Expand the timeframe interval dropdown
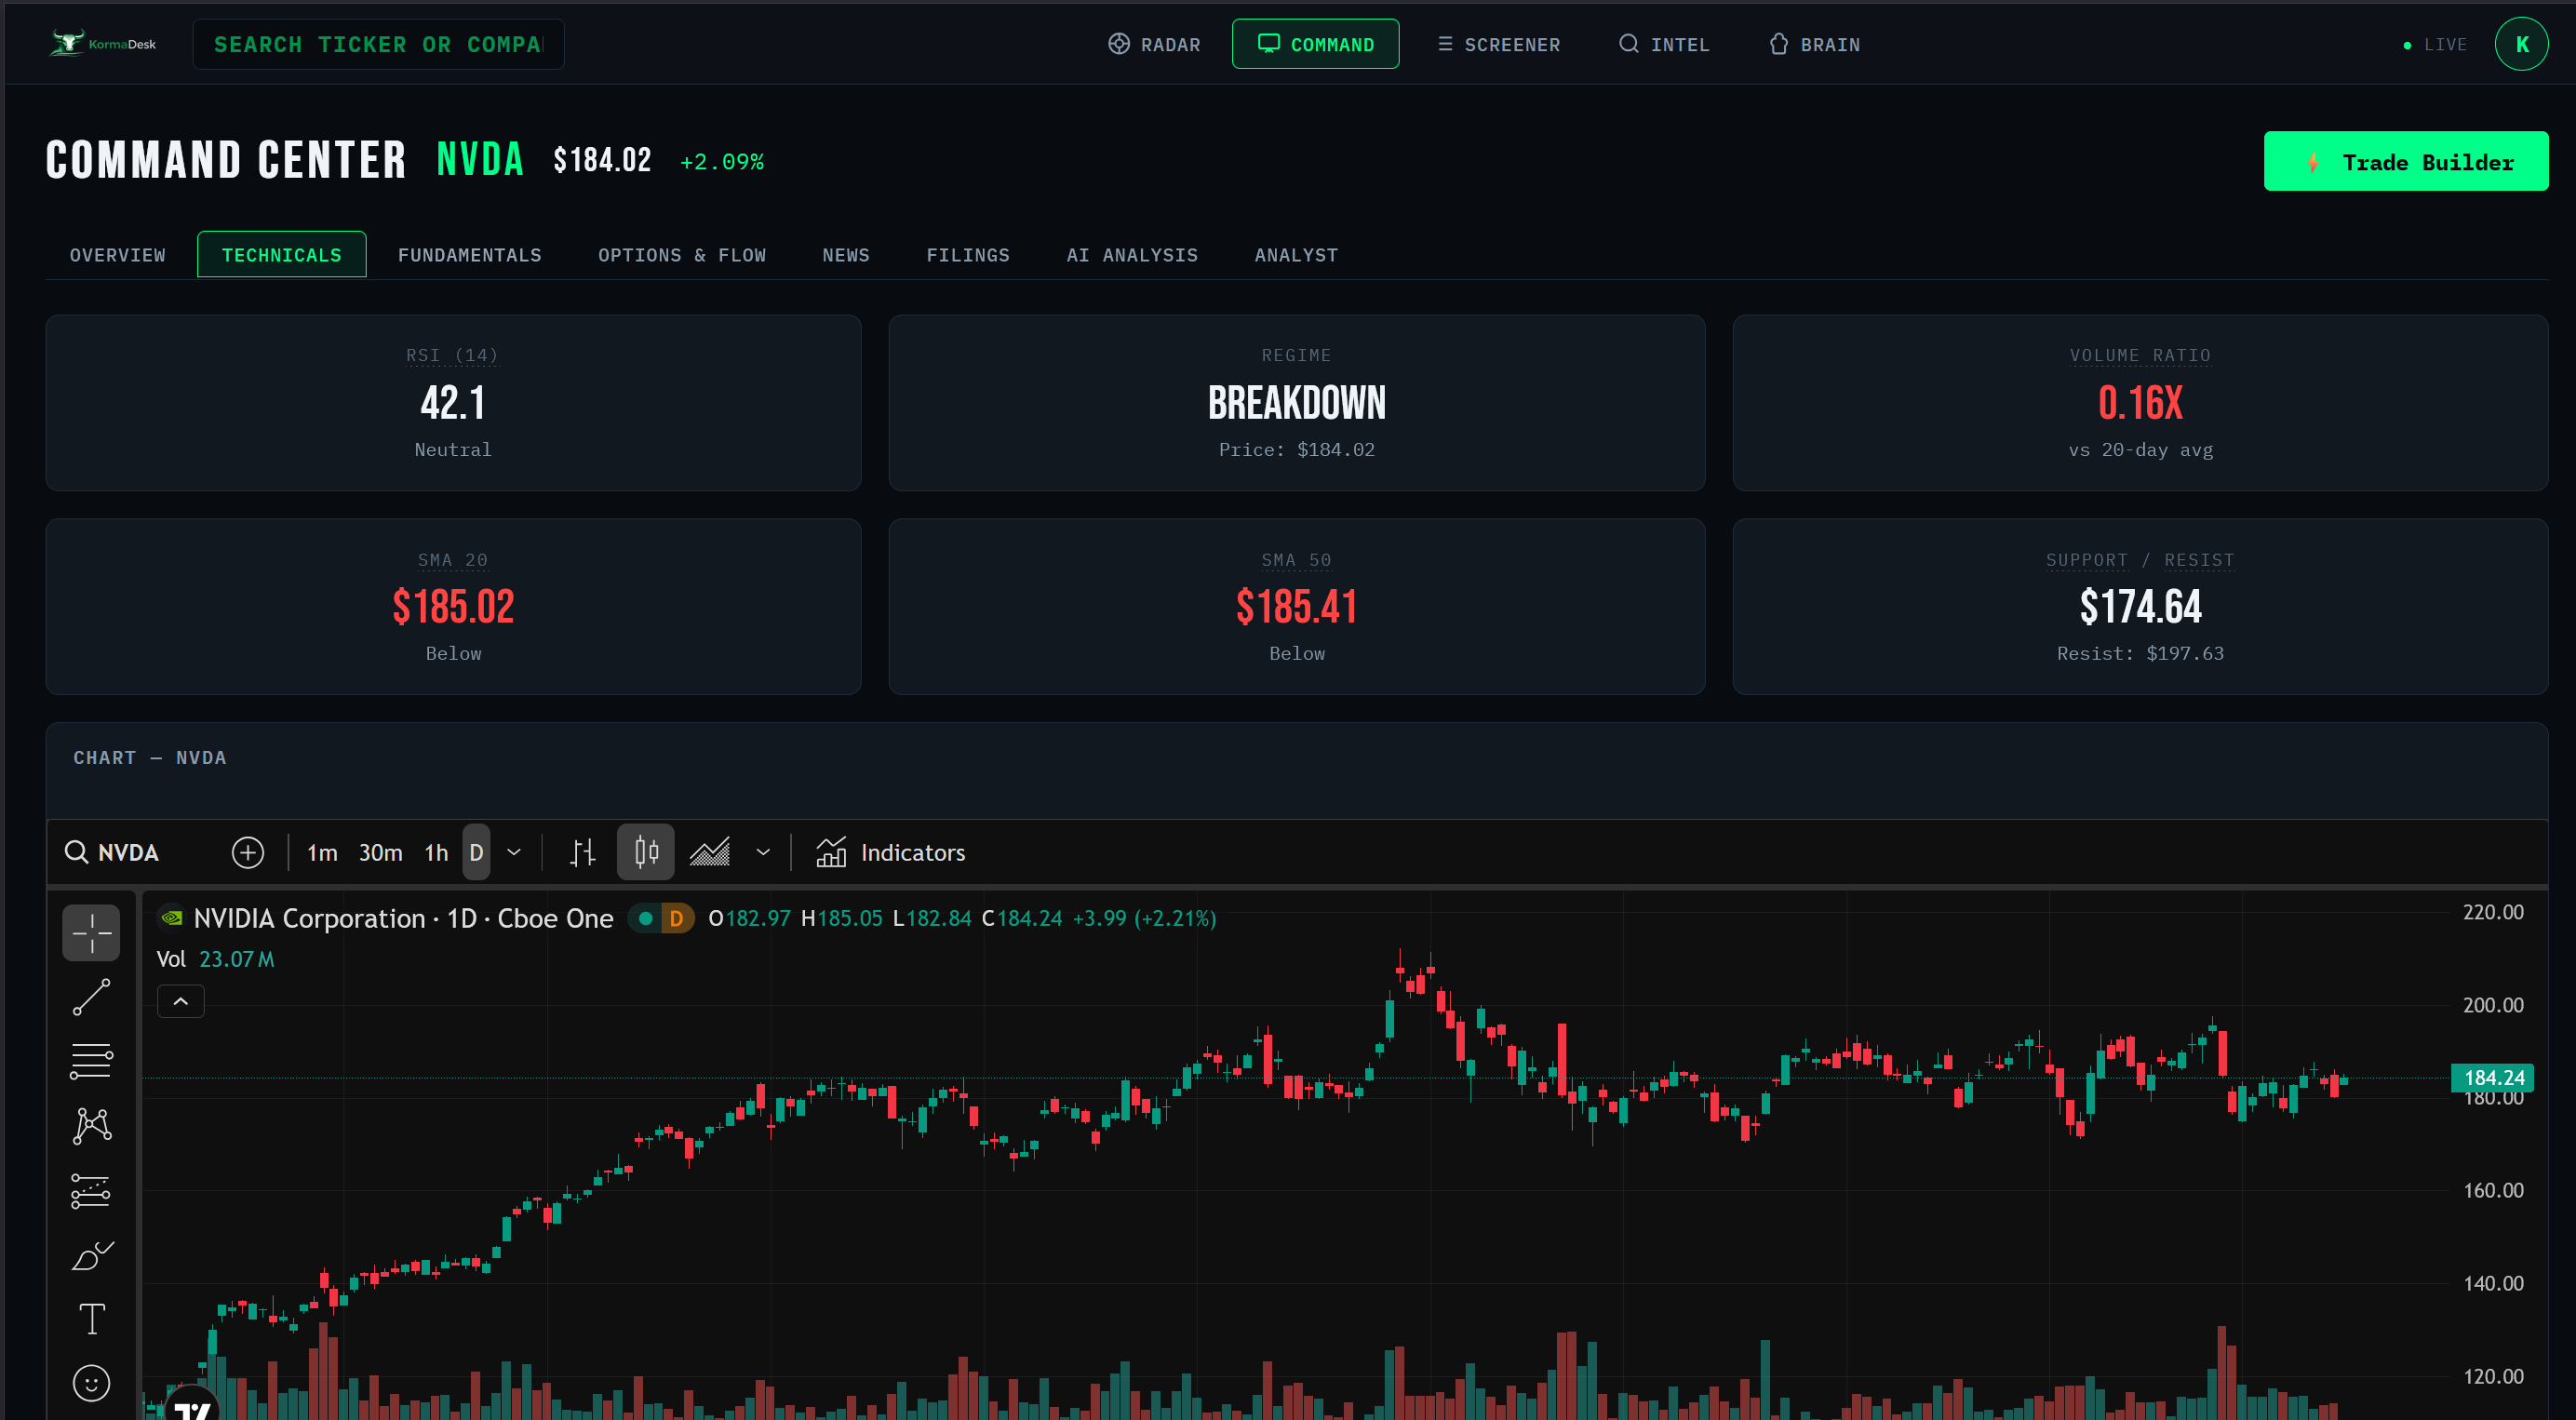The image size is (2576, 1420). pos(514,852)
